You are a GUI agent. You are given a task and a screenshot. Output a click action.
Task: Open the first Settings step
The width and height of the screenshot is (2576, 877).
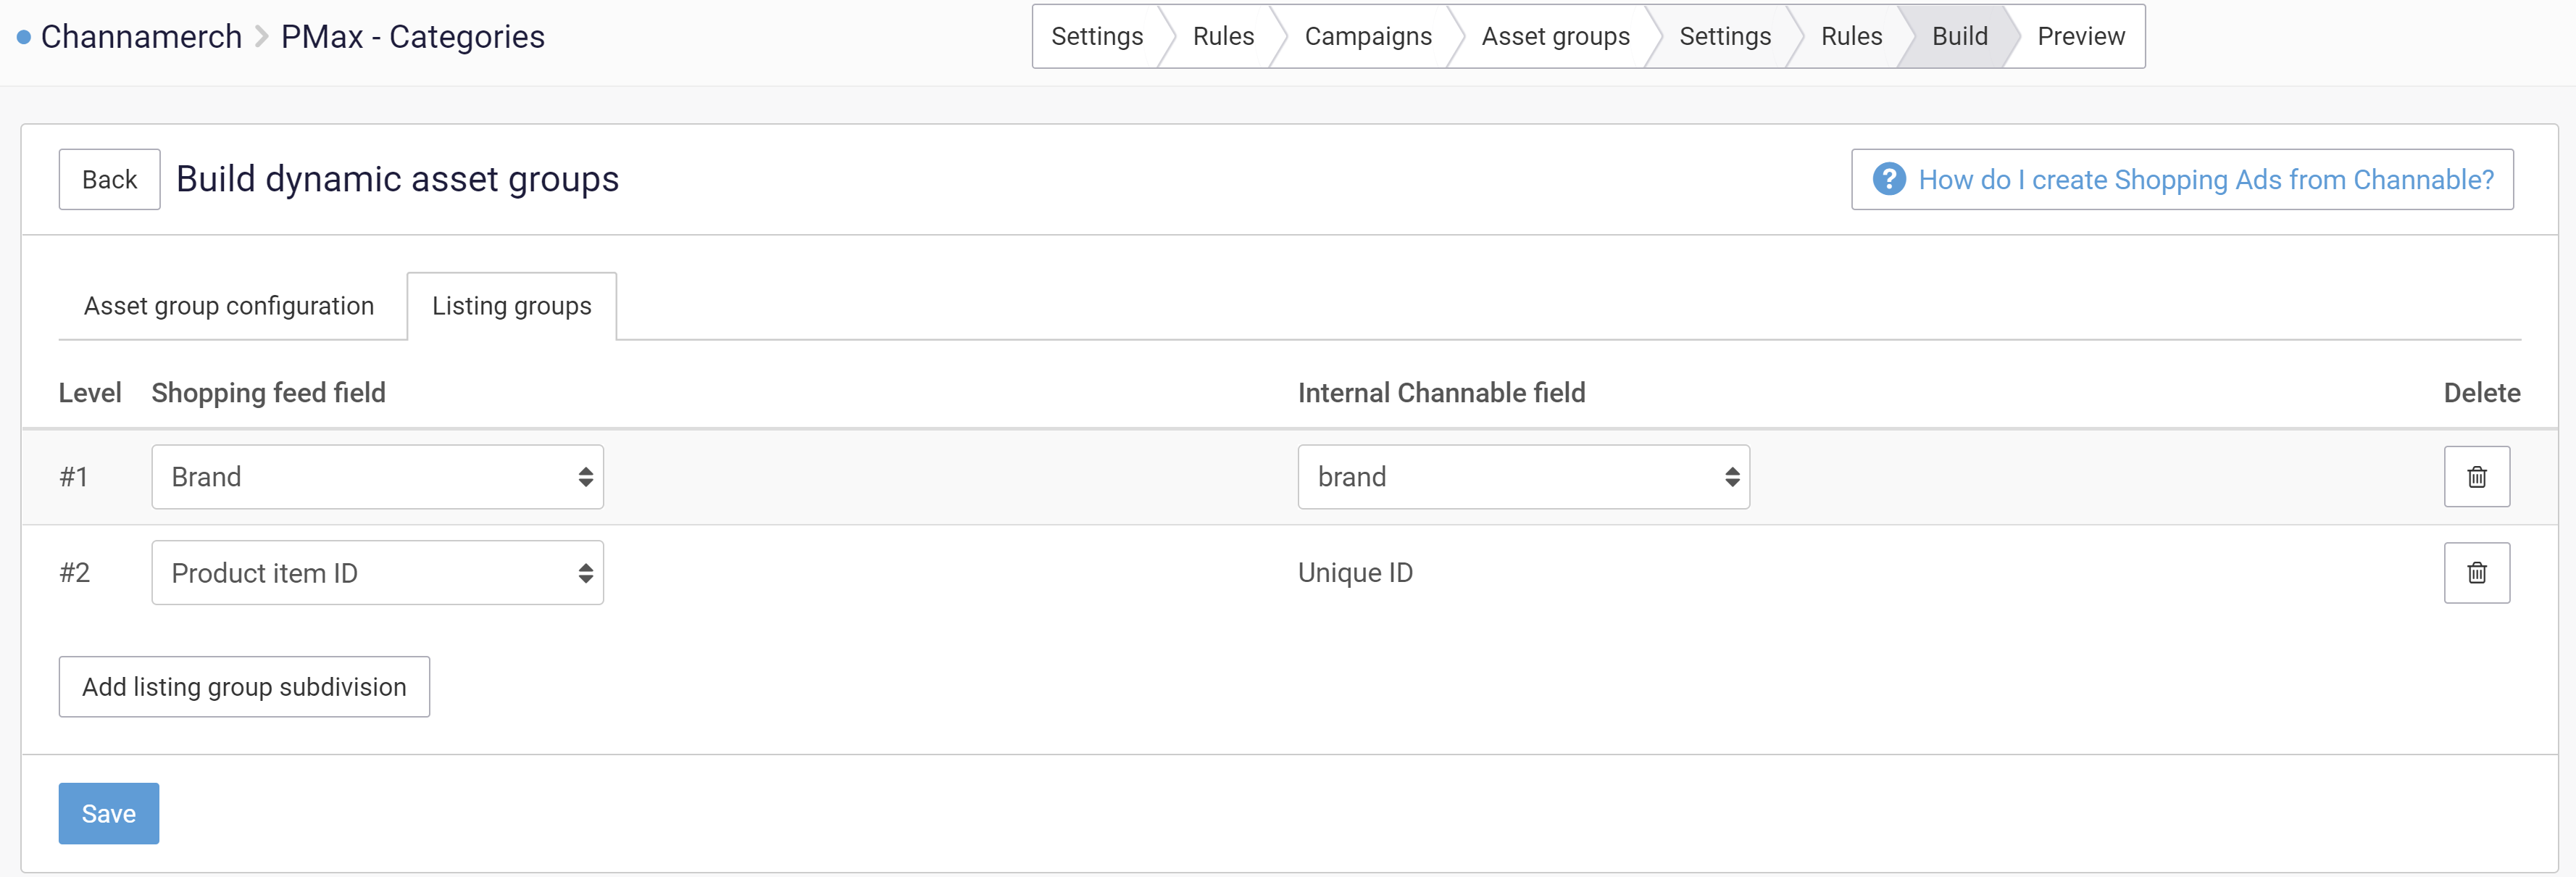click(1096, 37)
